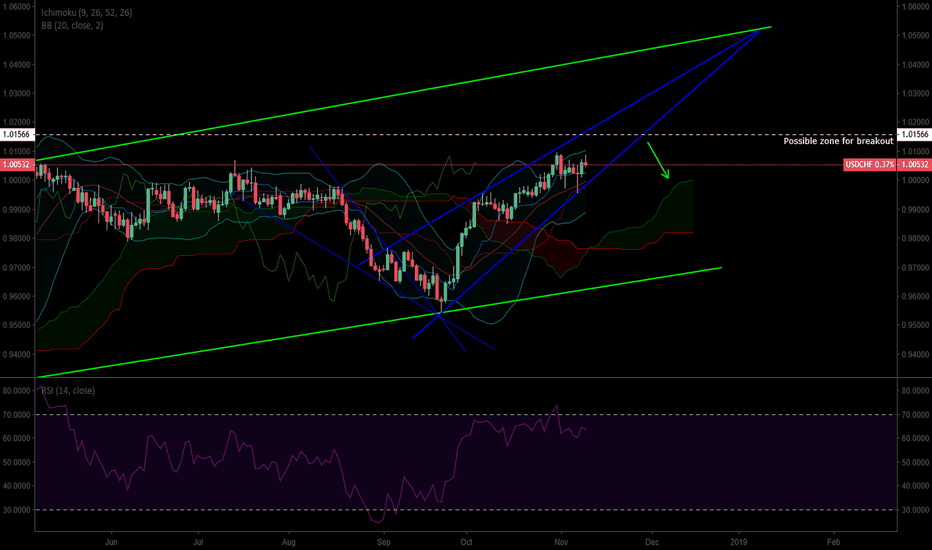Click the Jul label on time axis
The image size is (932, 550).
[198, 542]
